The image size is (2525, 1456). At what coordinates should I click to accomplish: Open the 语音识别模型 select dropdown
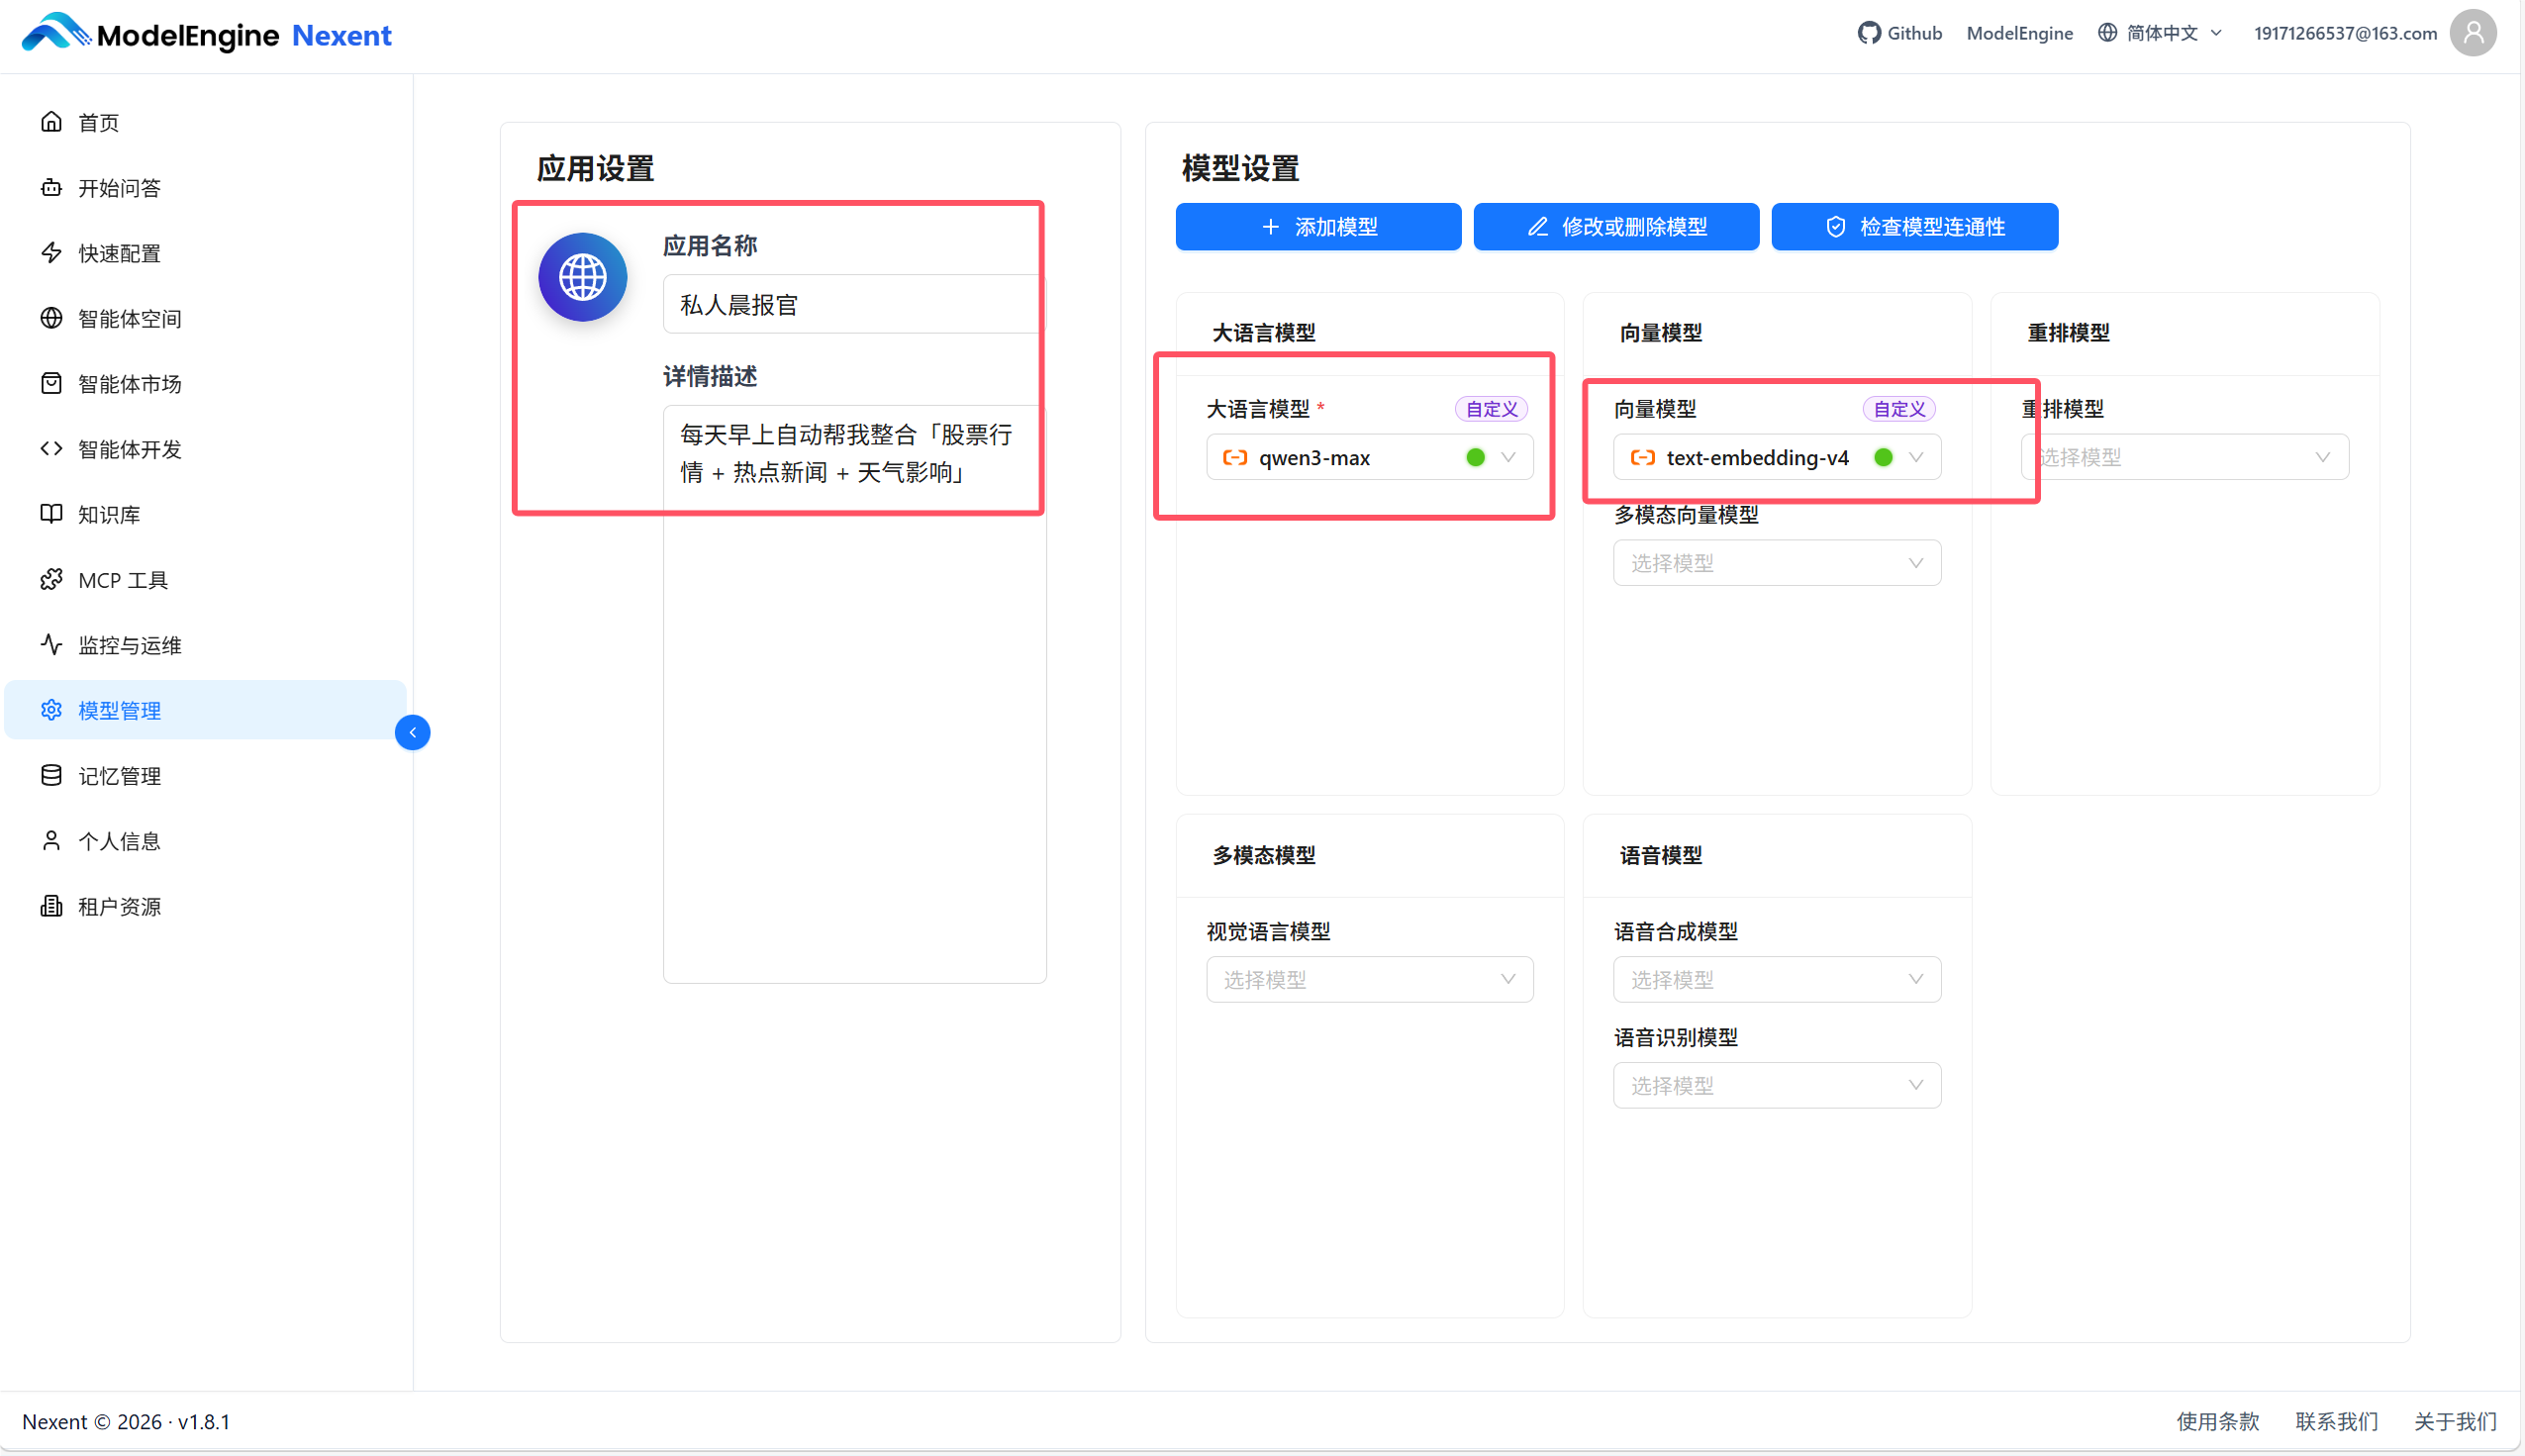(x=1777, y=1086)
